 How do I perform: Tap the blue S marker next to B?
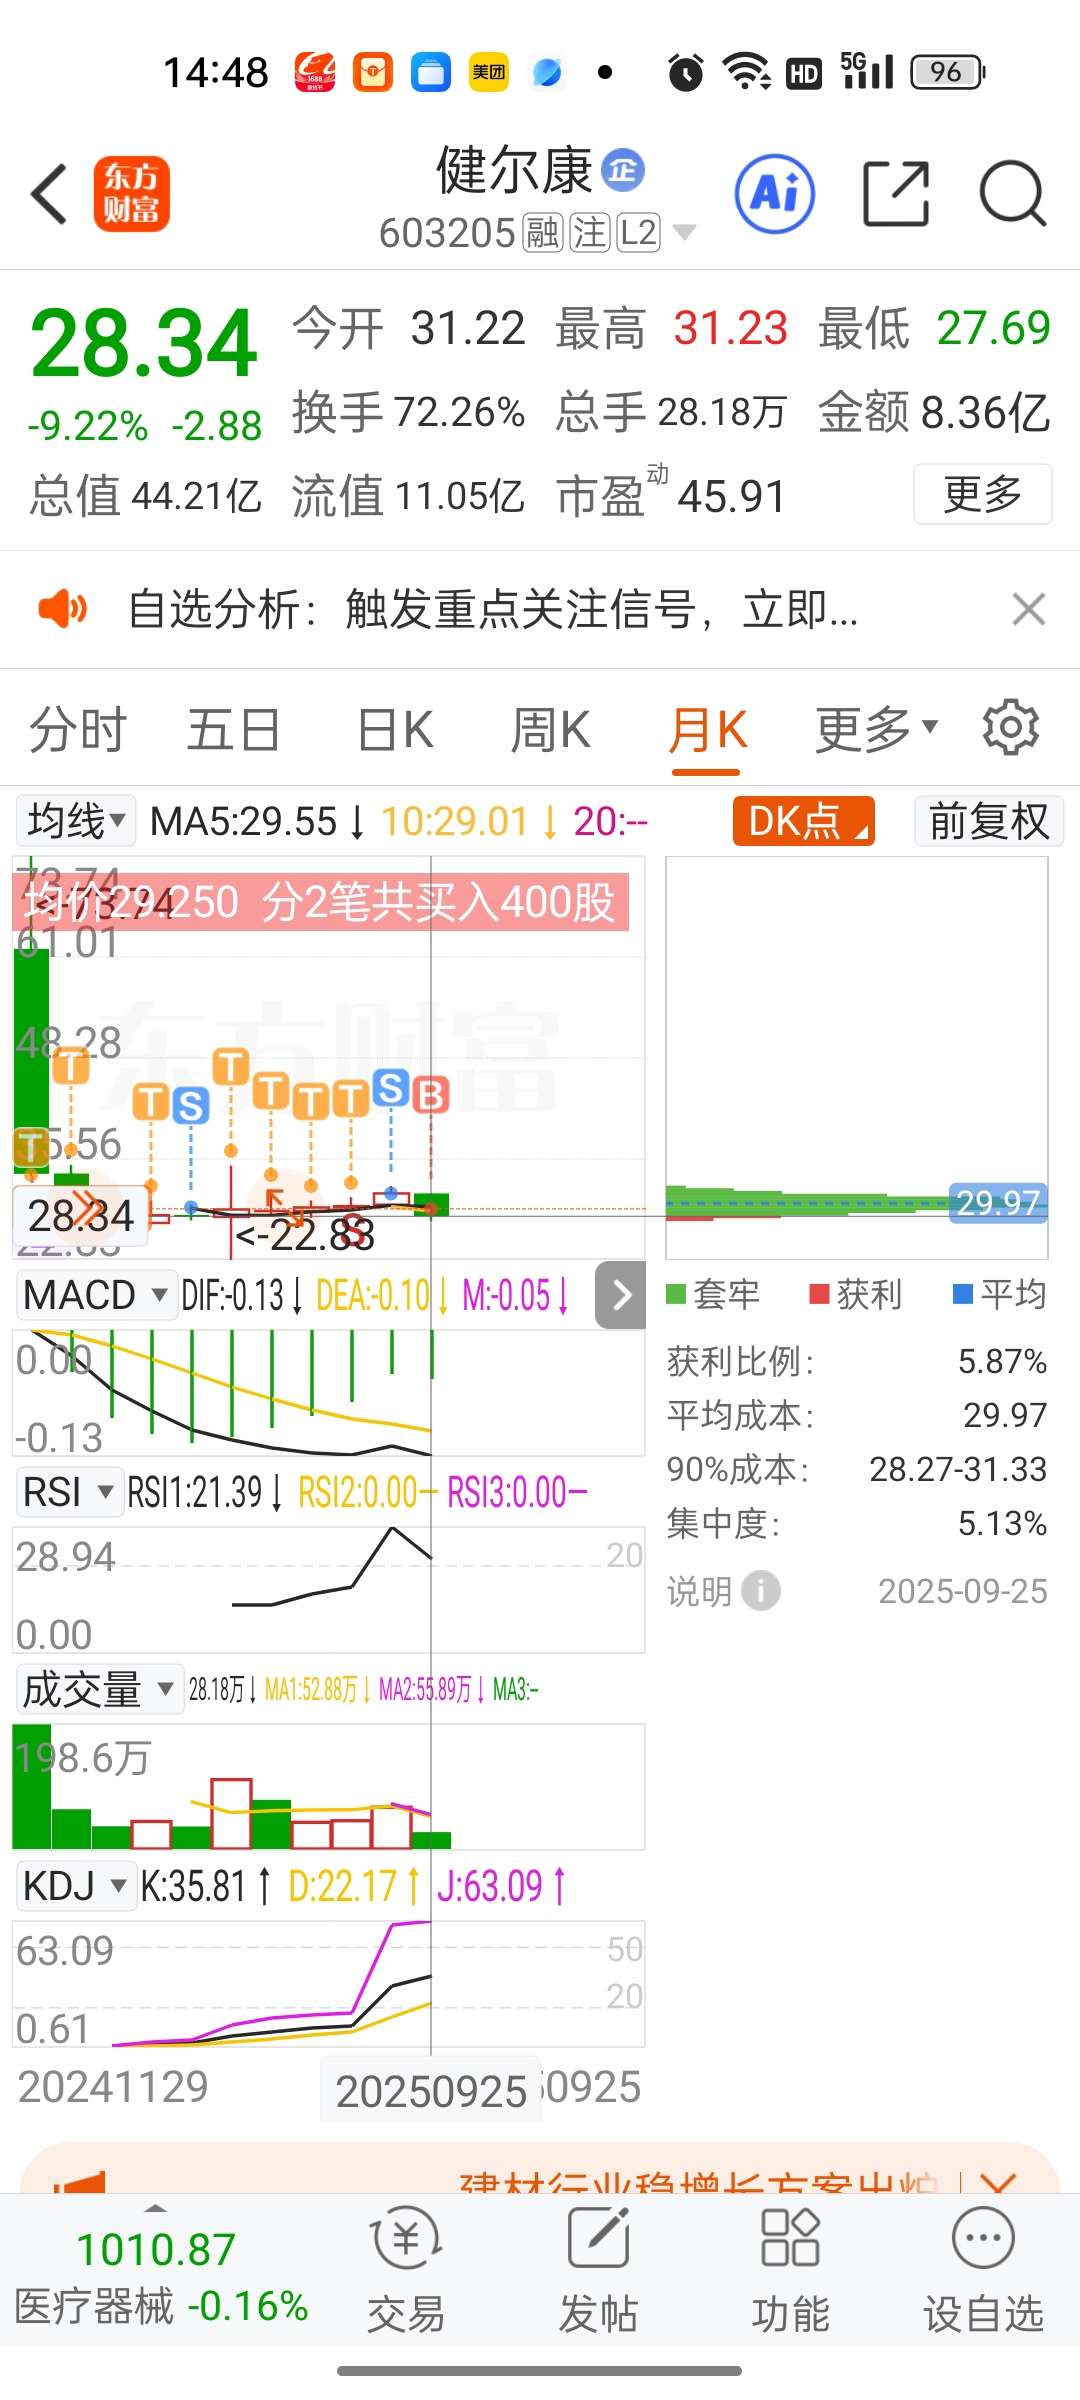coord(391,1088)
